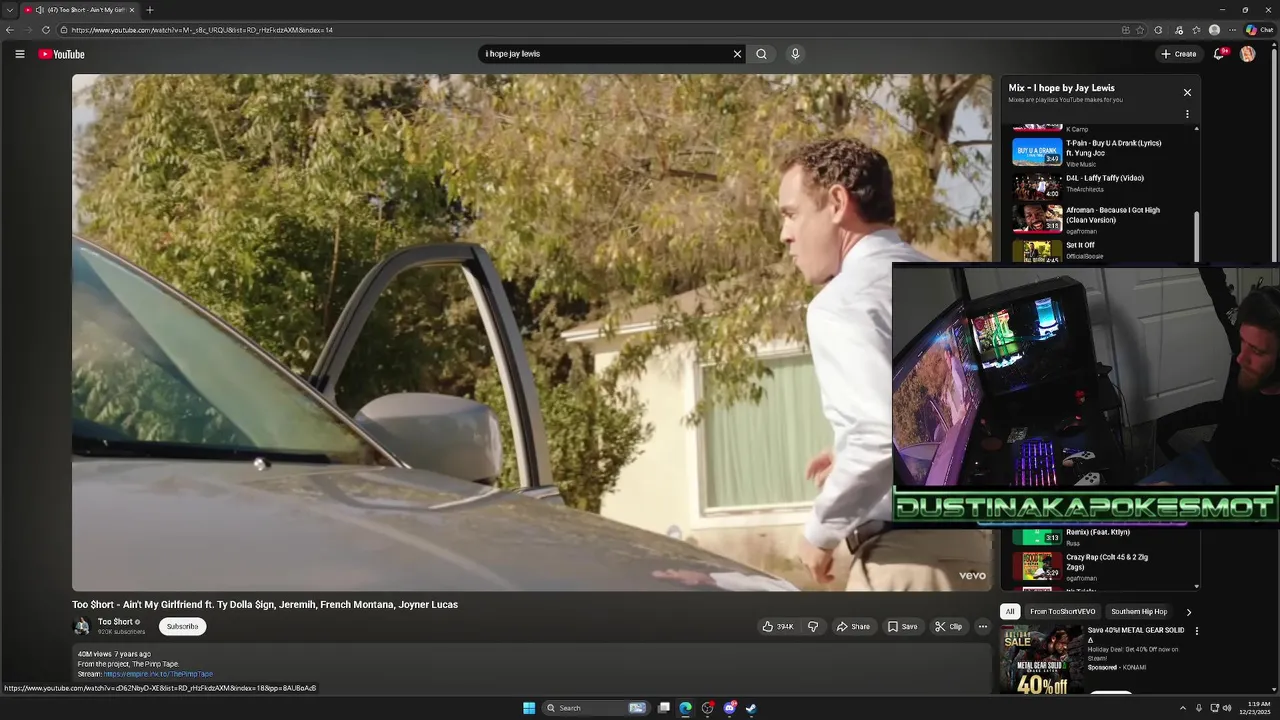Clear the search box with the X

tap(737, 54)
